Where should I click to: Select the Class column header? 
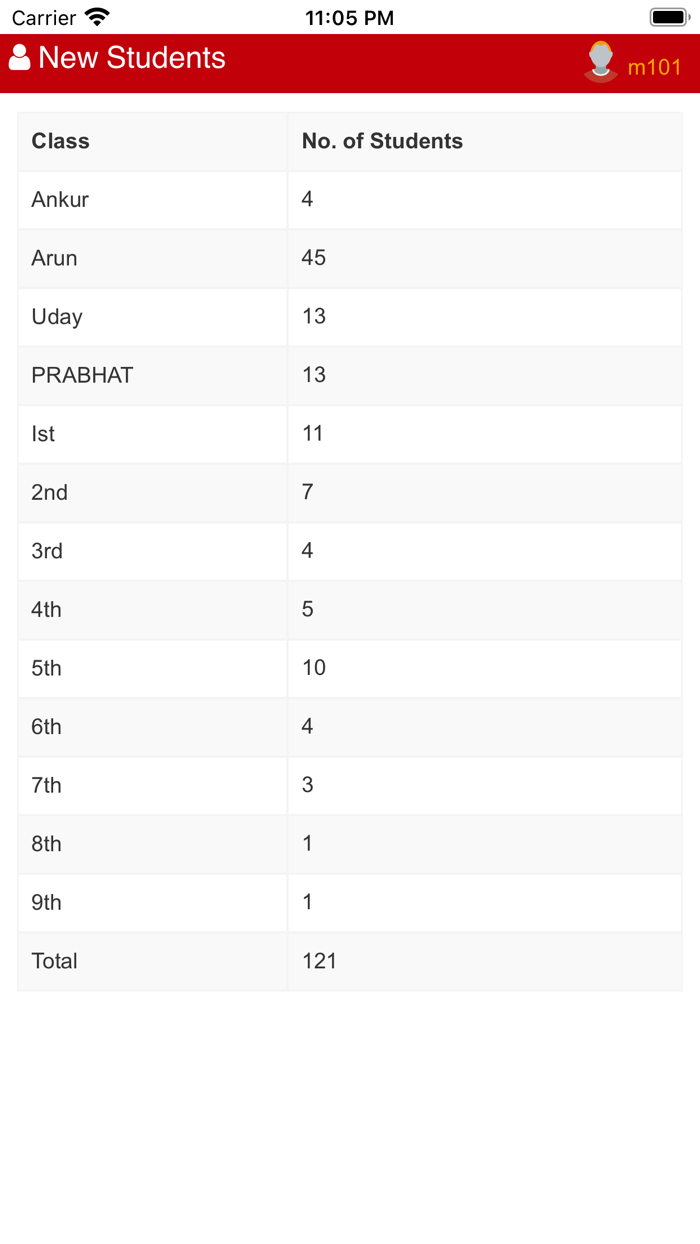61,141
